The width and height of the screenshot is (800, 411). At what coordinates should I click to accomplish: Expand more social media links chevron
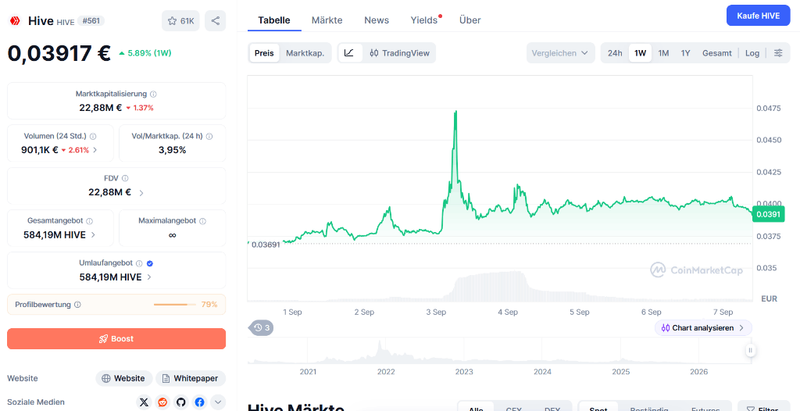(x=218, y=402)
